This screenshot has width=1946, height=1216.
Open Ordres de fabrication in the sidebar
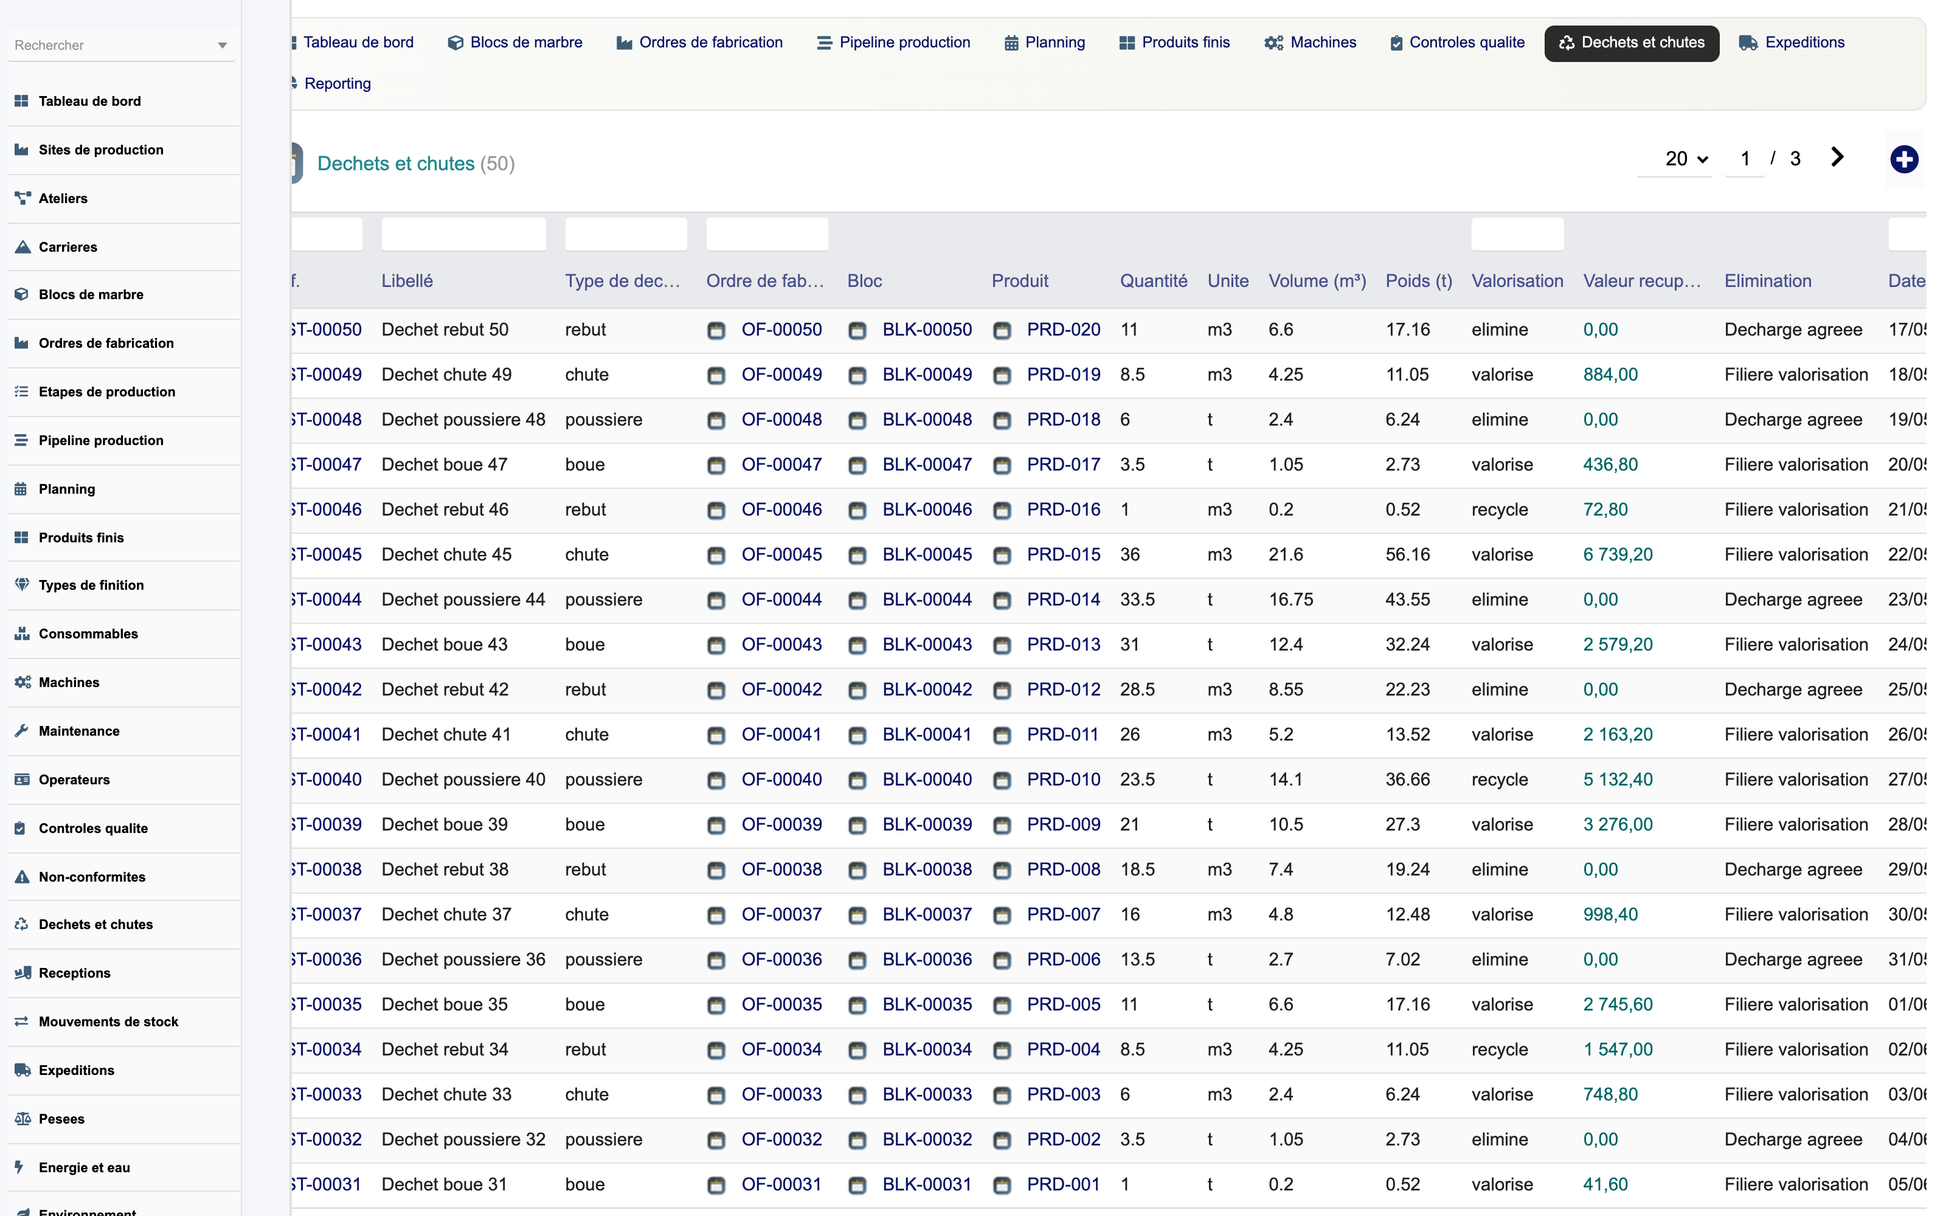click(x=106, y=344)
